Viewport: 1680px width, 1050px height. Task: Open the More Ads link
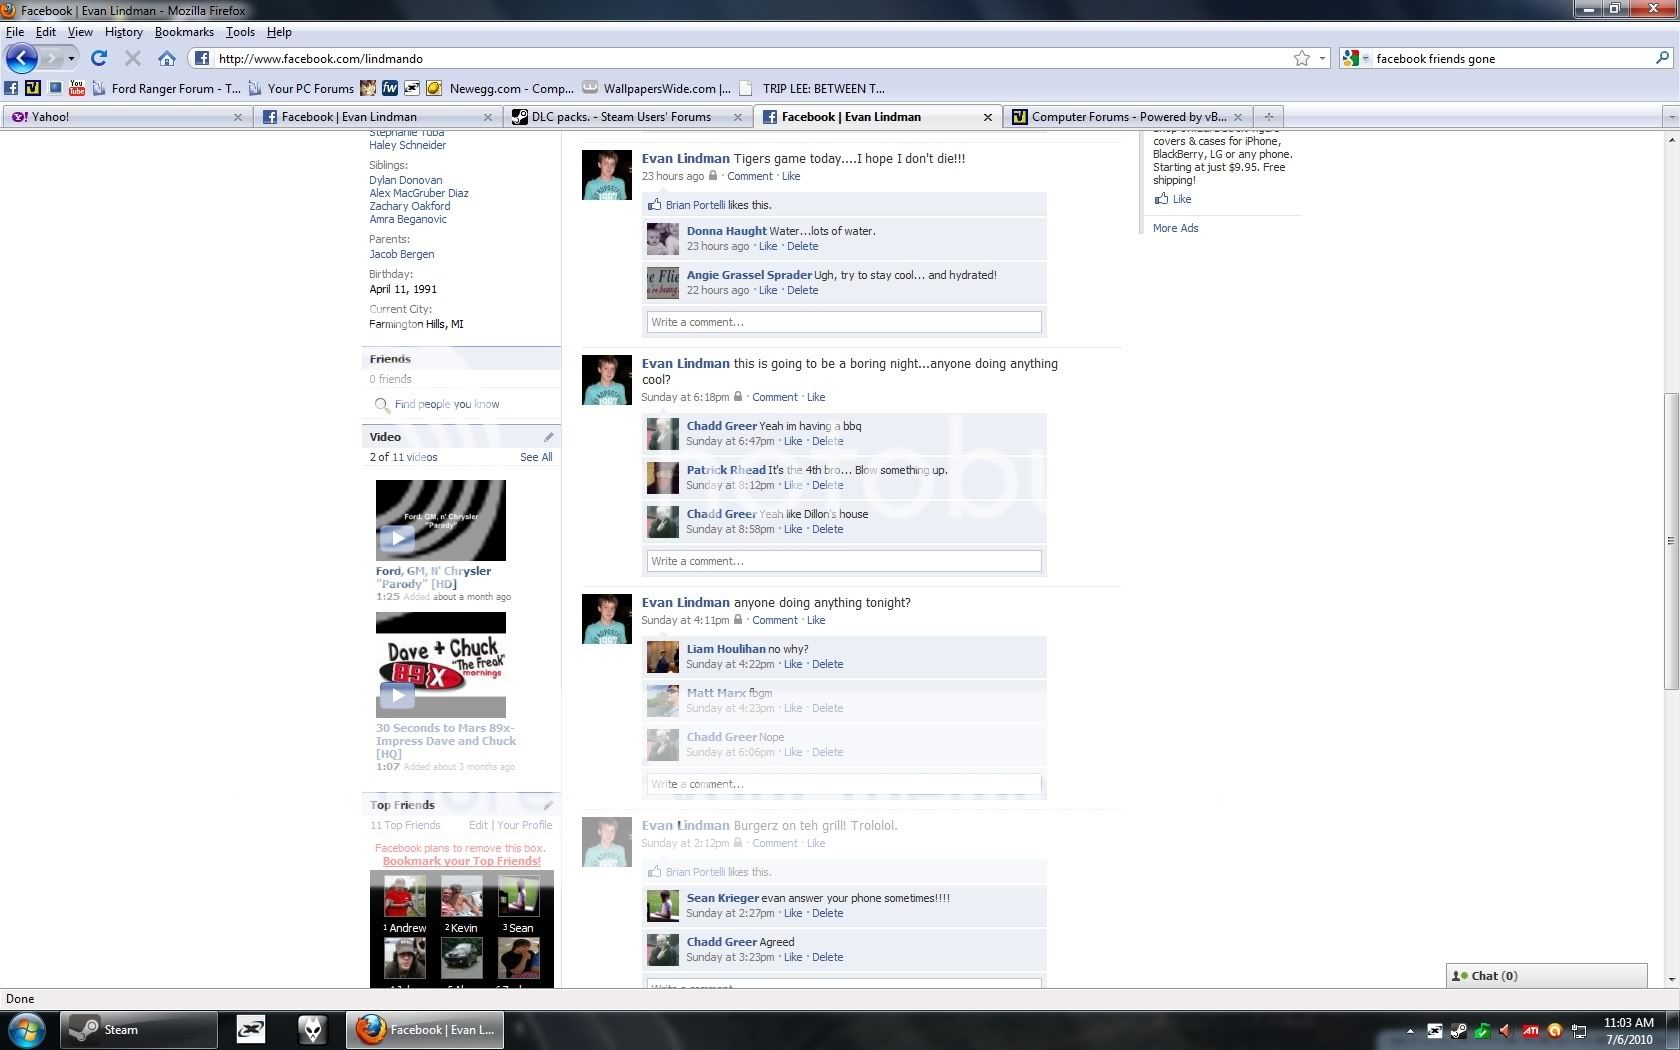pos(1175,228)
